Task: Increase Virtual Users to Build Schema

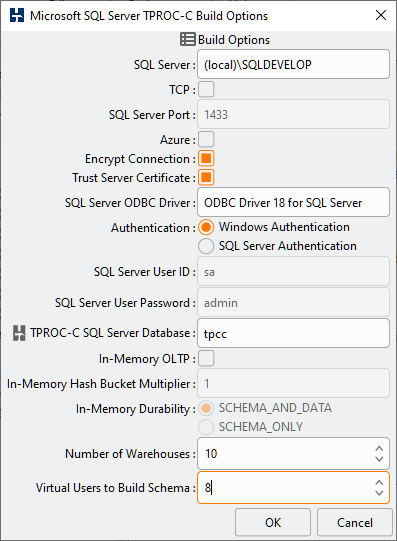Action: point(379,482)
